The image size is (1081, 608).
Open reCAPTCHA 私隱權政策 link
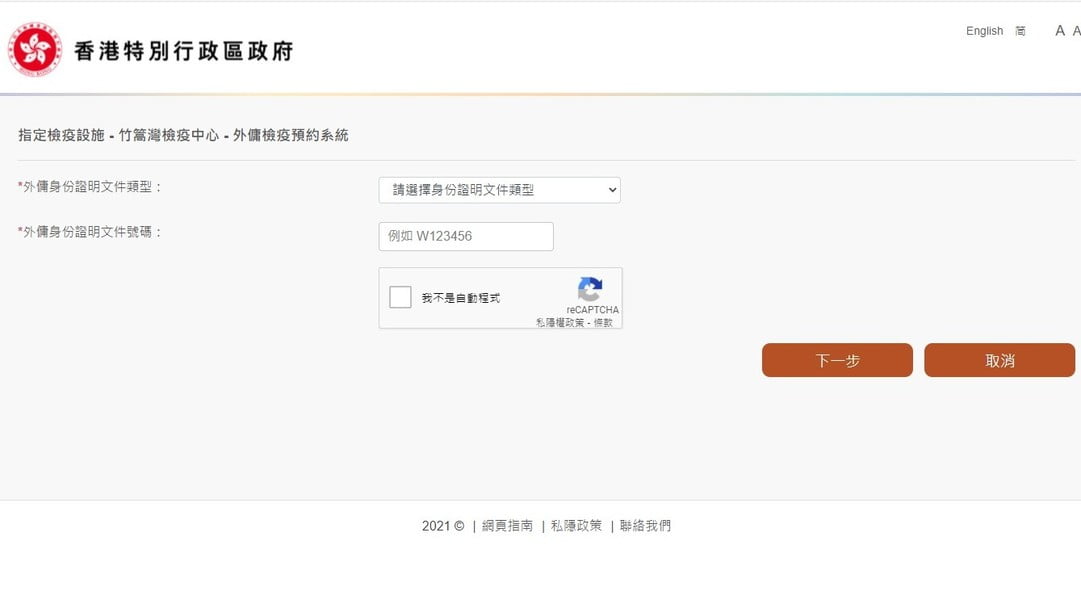560,322
